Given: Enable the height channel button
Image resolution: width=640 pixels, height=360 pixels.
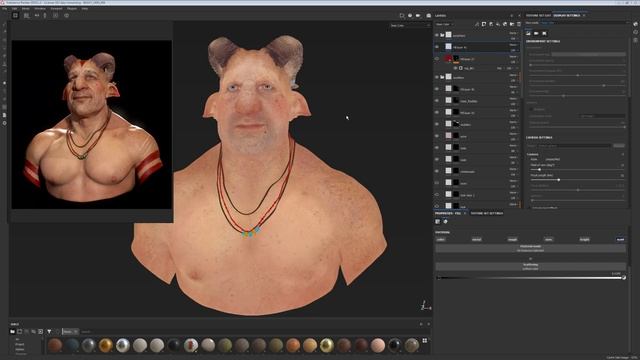Looking at the screenshot, I should (x=584, y=240).
